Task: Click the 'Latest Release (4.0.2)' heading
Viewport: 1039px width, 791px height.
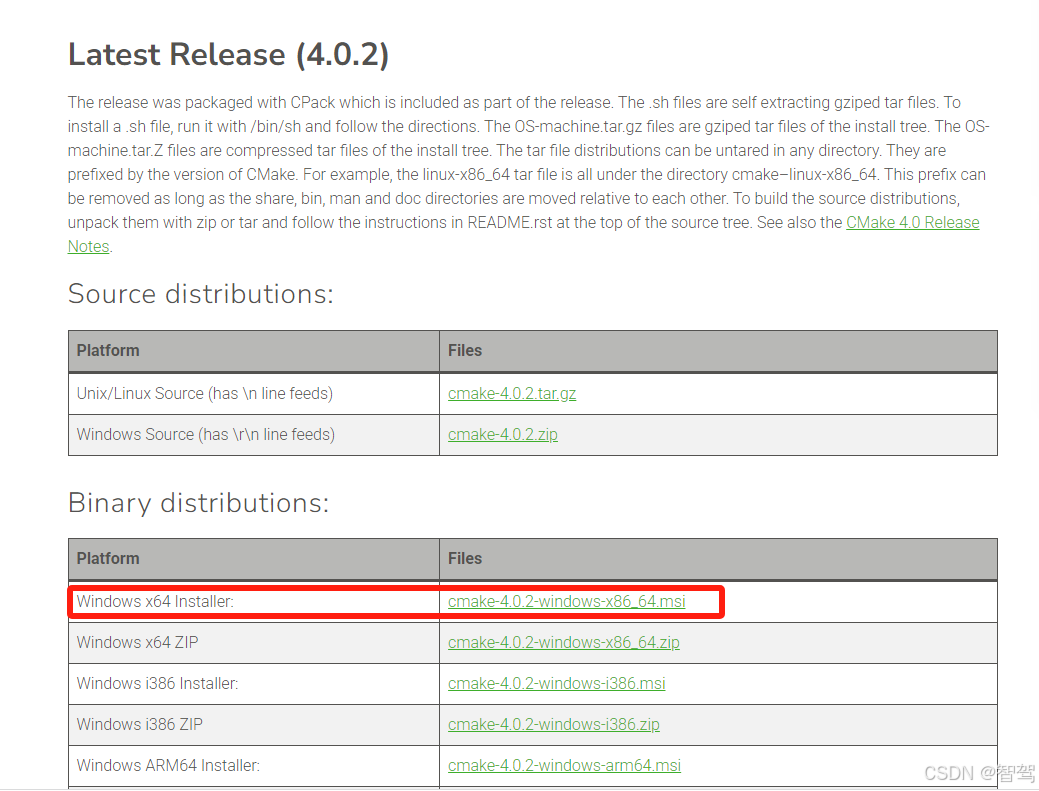Action: click(x=228, y=54)
